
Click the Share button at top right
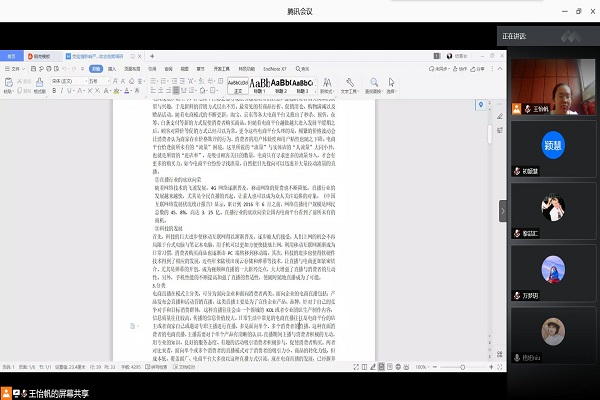click(478, 69)
